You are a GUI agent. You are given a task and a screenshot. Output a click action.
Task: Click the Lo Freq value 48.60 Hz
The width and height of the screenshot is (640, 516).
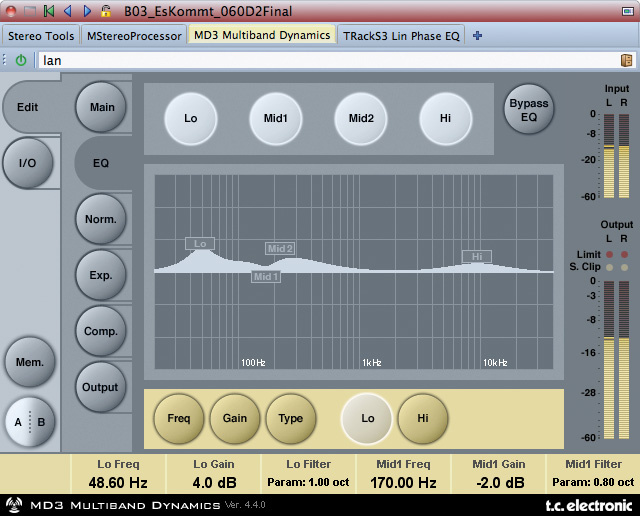[x=118, y=483]
